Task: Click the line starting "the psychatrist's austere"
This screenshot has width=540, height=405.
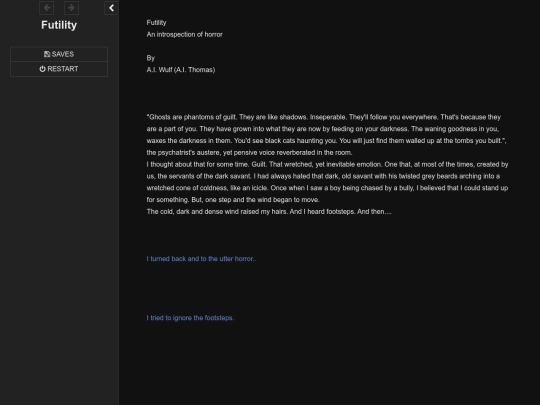Action: click(249, 153)
